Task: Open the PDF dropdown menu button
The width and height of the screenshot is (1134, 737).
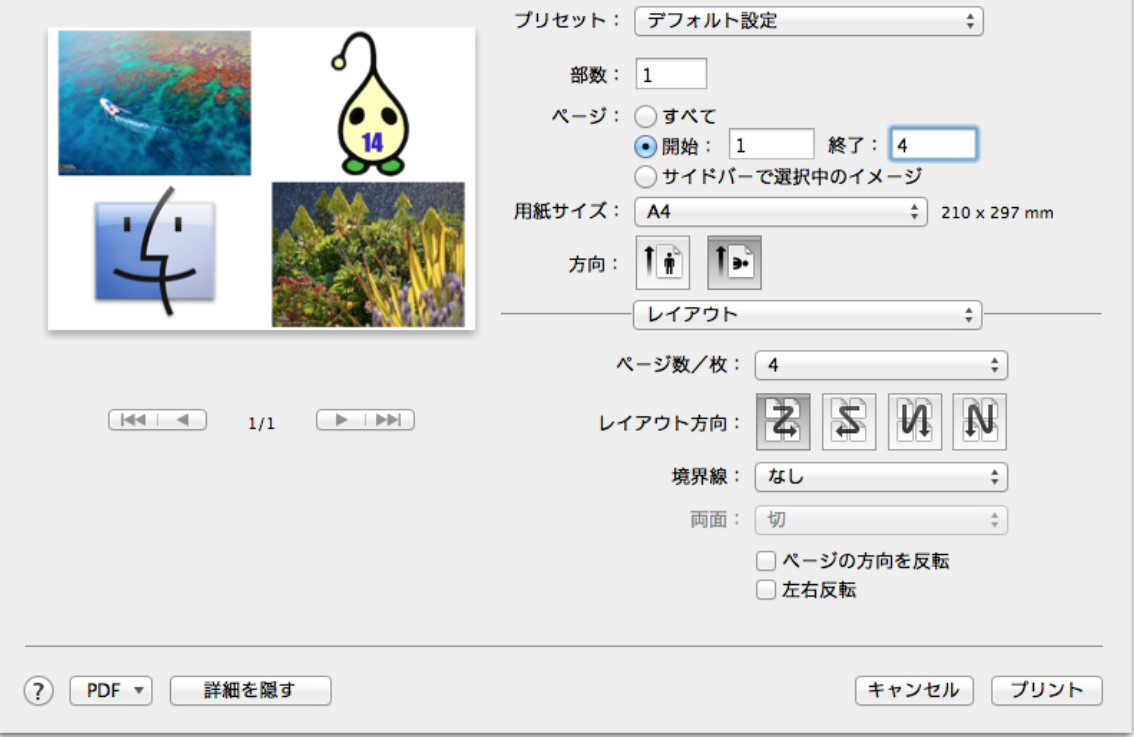Action: 111,691
